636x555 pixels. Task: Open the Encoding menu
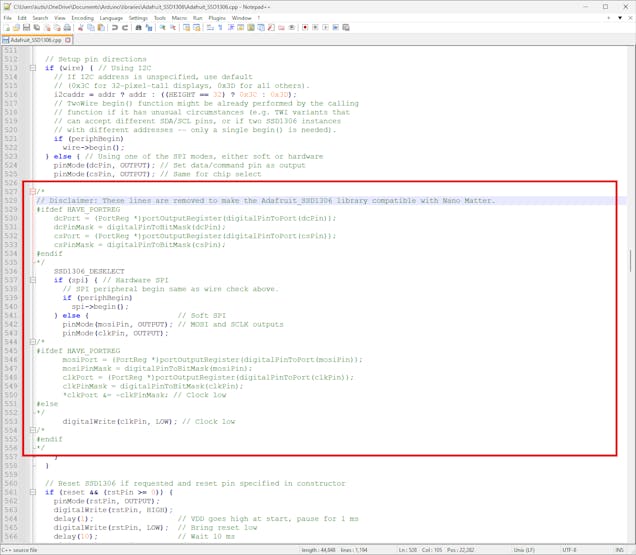tap(82, 18)
